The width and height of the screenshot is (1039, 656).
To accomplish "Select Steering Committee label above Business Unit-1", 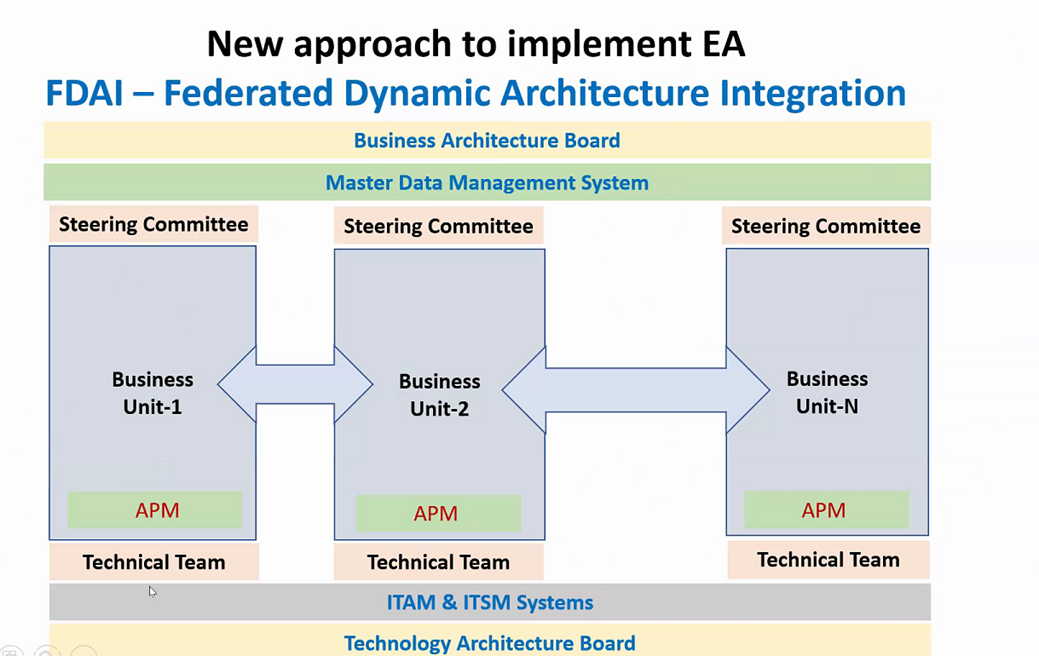I will pos(154,224).
